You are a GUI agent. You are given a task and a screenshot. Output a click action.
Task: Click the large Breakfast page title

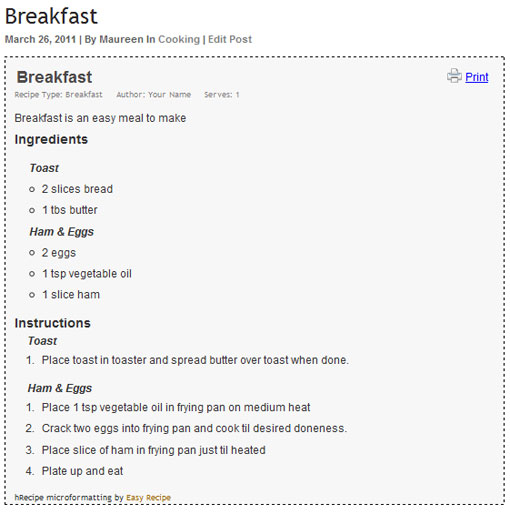tap(51, 16)
